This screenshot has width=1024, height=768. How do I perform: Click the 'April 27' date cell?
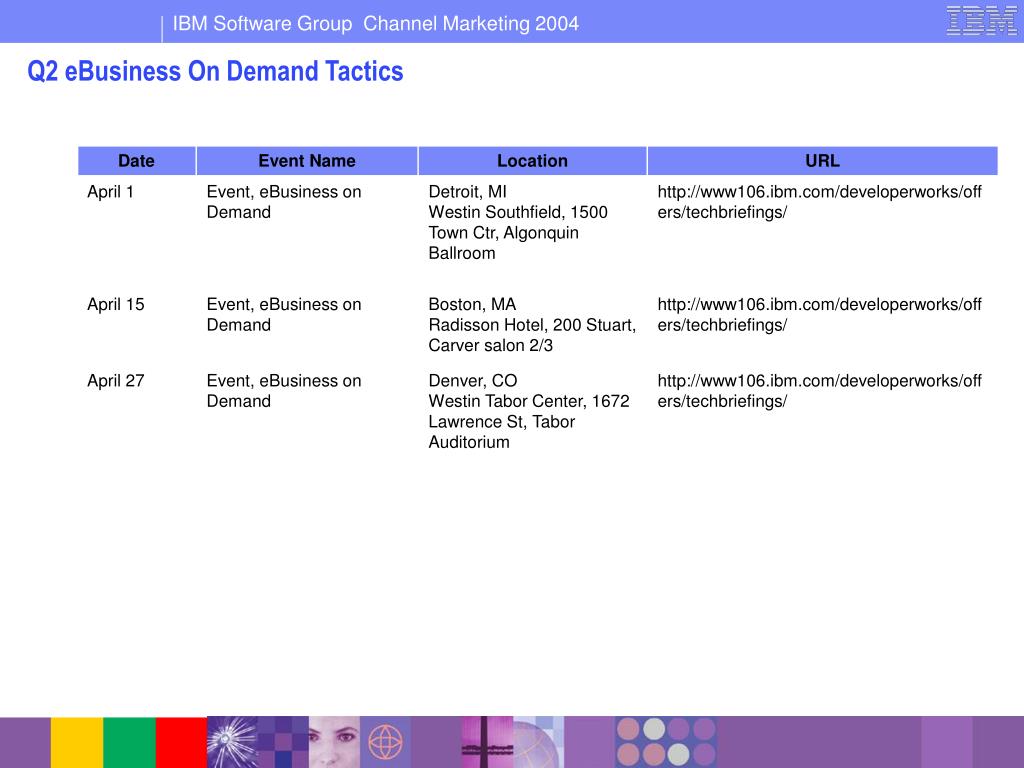(116, 381)
